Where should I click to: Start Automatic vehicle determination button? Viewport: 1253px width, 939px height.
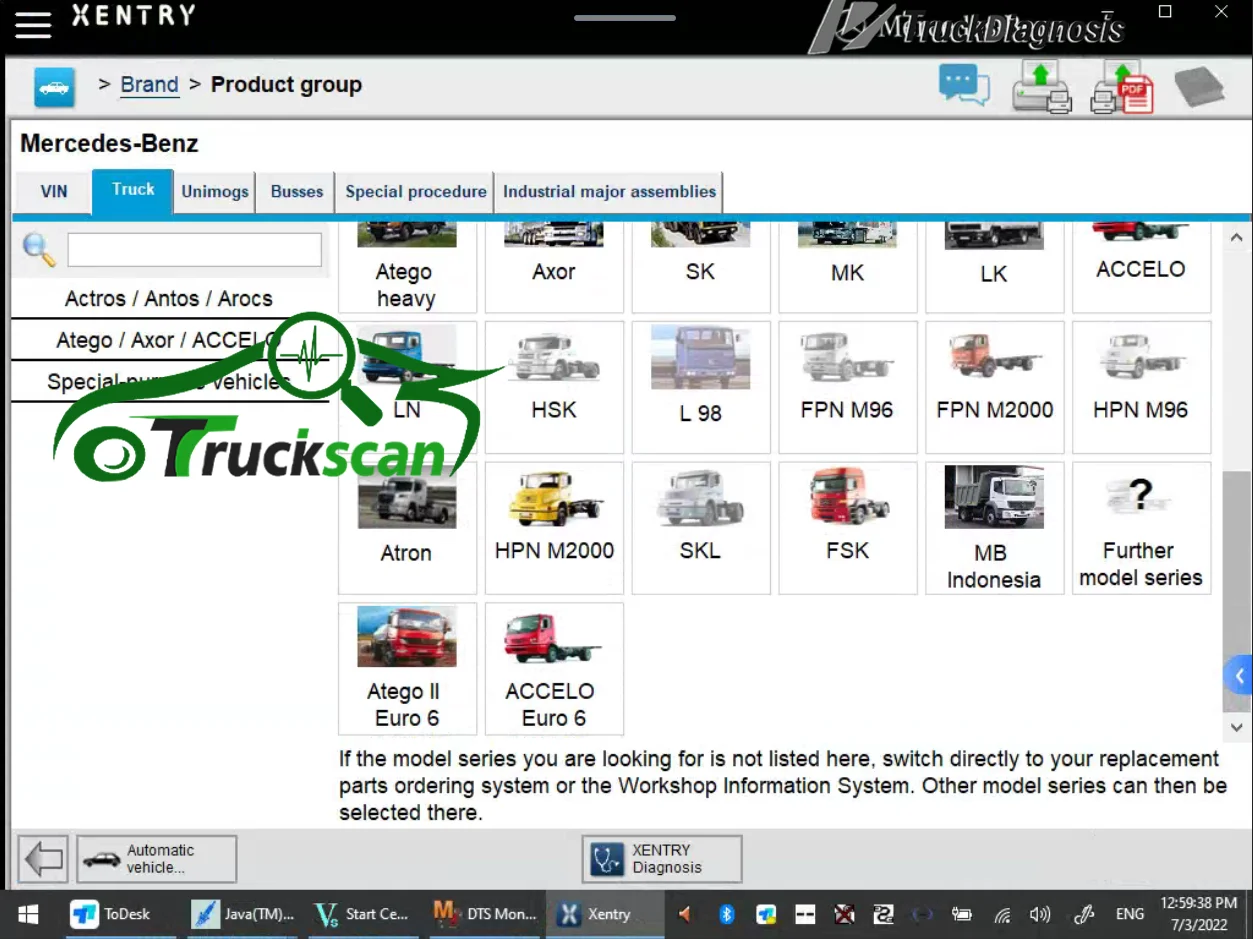pos(157,859)
